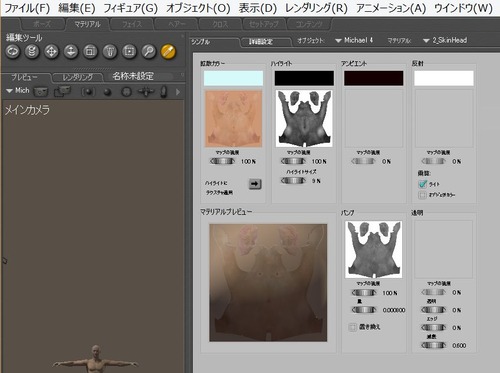Select the highlighted yellow eyedropper material tool
Image resolution: width=500 pixels, height=373 pixels.
pyautogui.click(x=168, y=52)
